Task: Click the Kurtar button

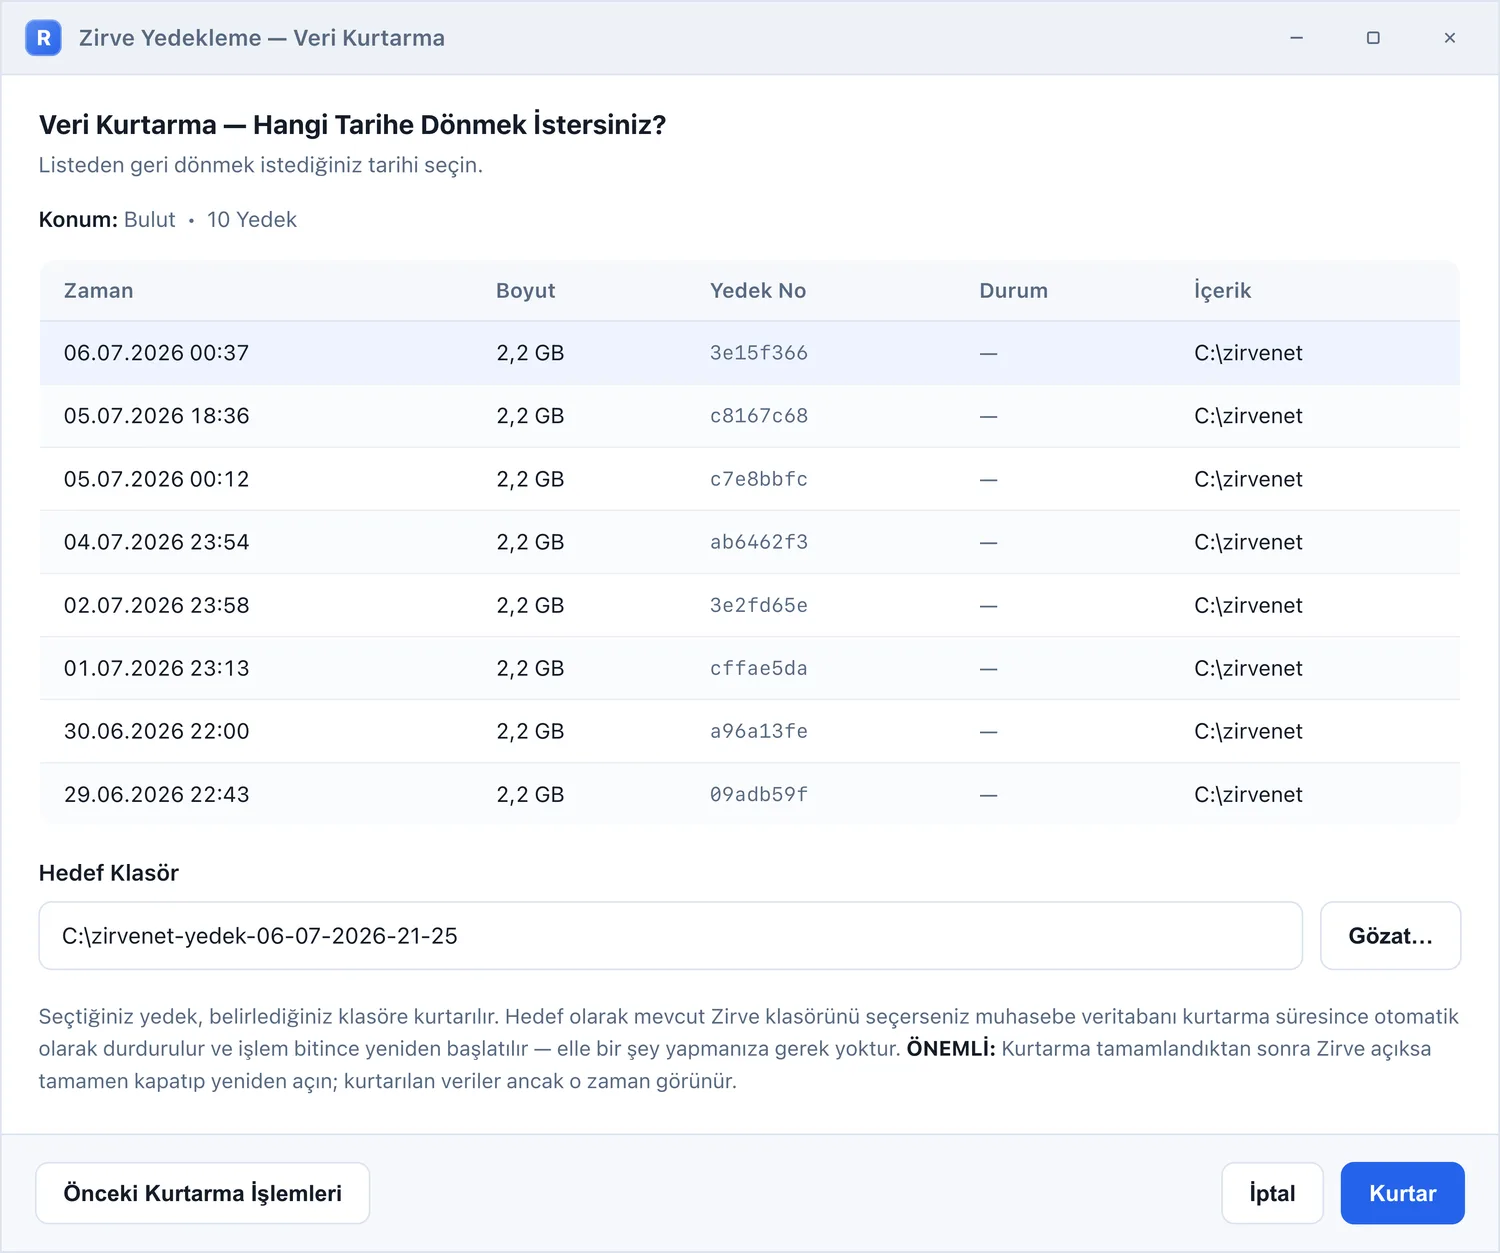Action: 1402,1193
